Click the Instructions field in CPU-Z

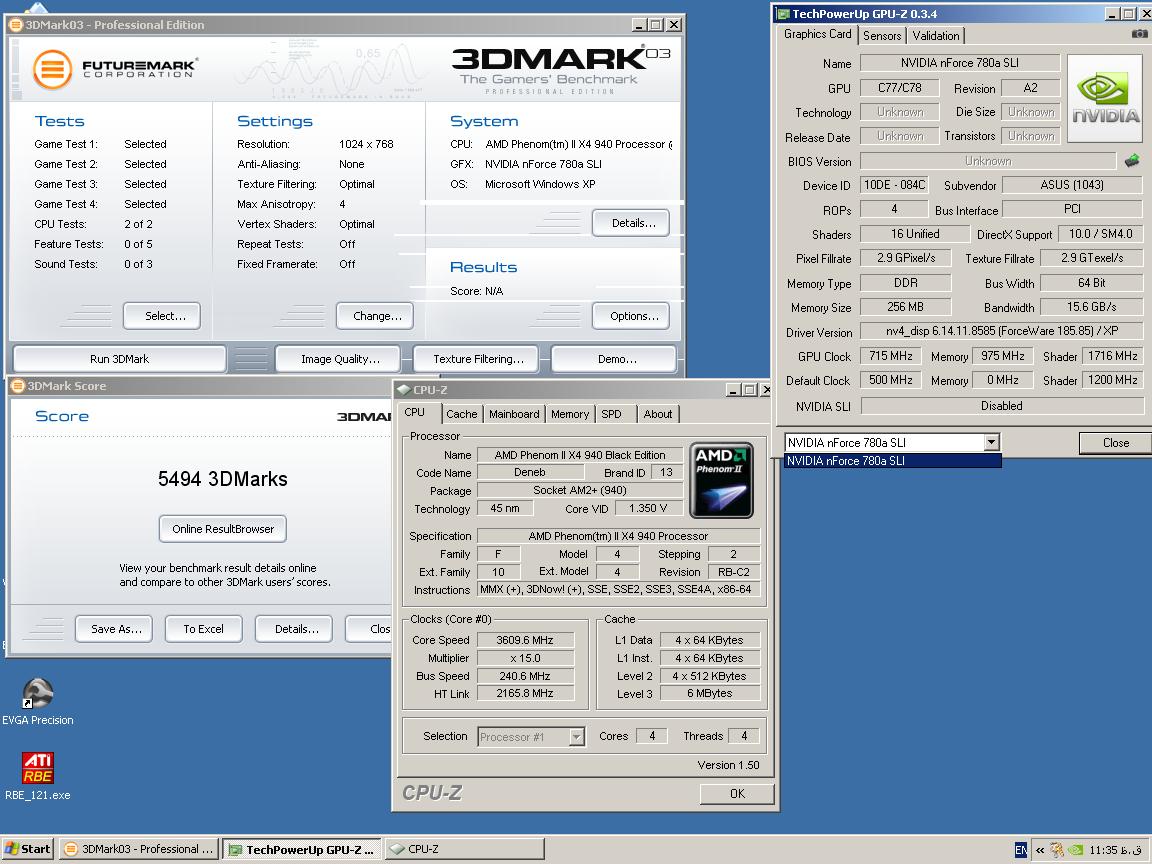pyautogui.click(x=618, y=589)
